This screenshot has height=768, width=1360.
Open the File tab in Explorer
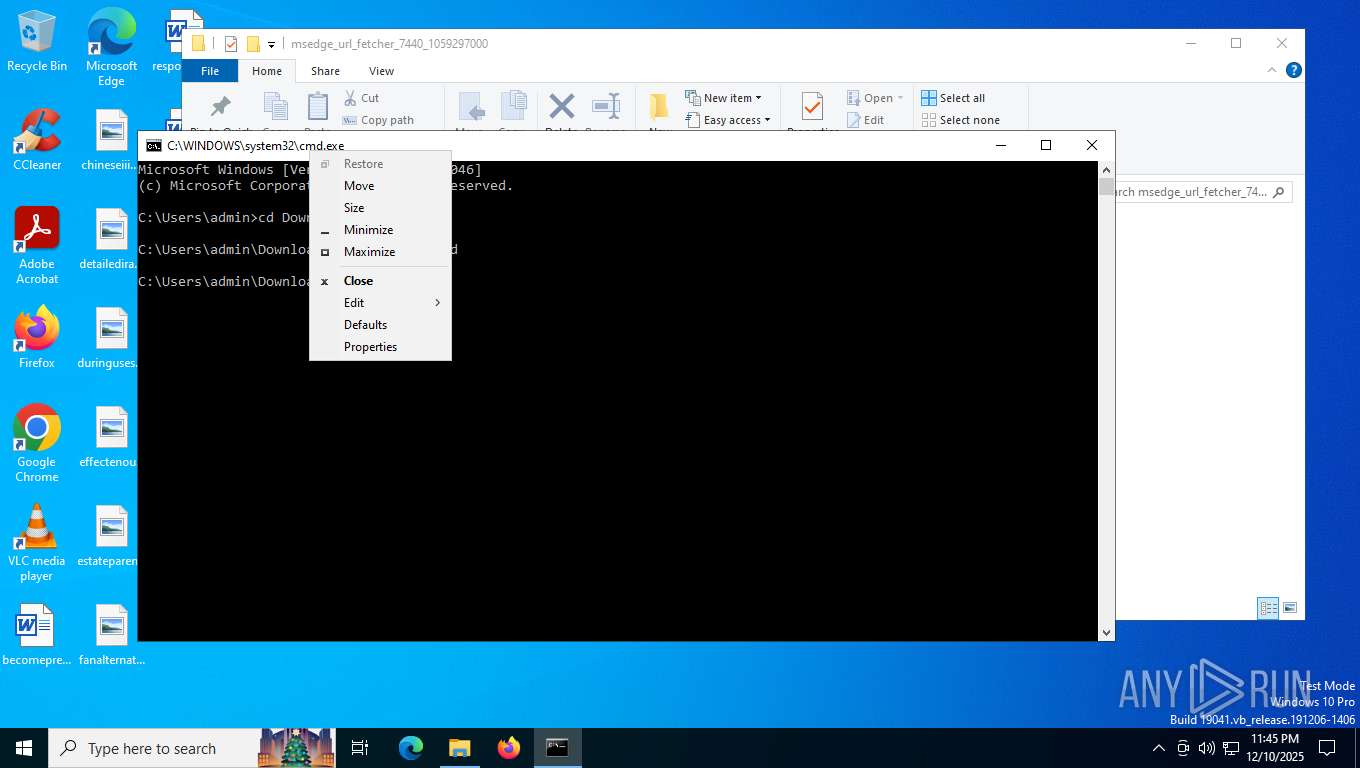210,71
